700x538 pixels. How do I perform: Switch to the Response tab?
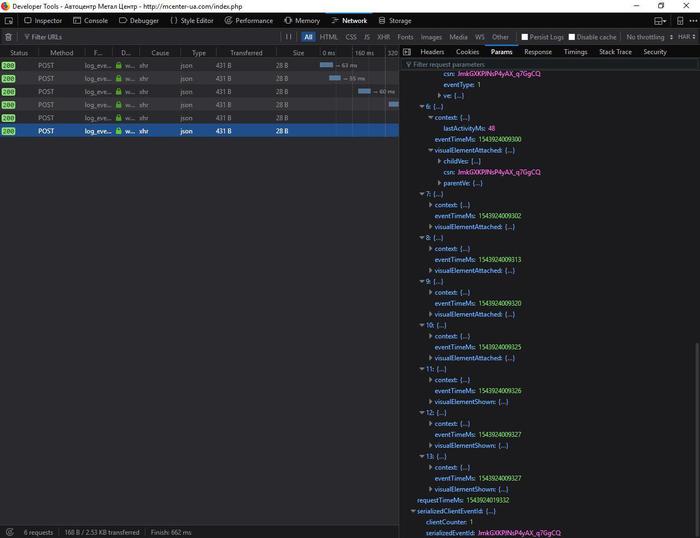537,52
